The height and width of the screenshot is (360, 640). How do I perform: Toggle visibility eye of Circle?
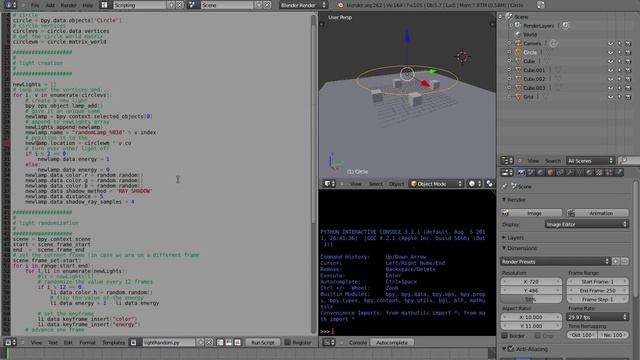(x=611, y=53)
